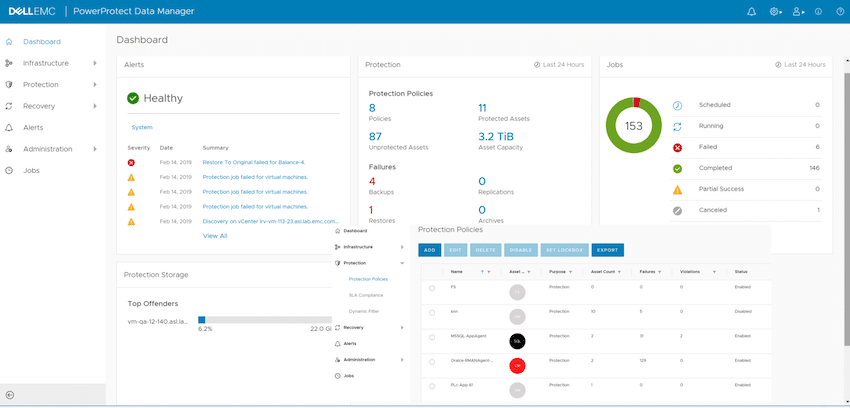
Task: Click View All alerts link
Action: (215, 236)
